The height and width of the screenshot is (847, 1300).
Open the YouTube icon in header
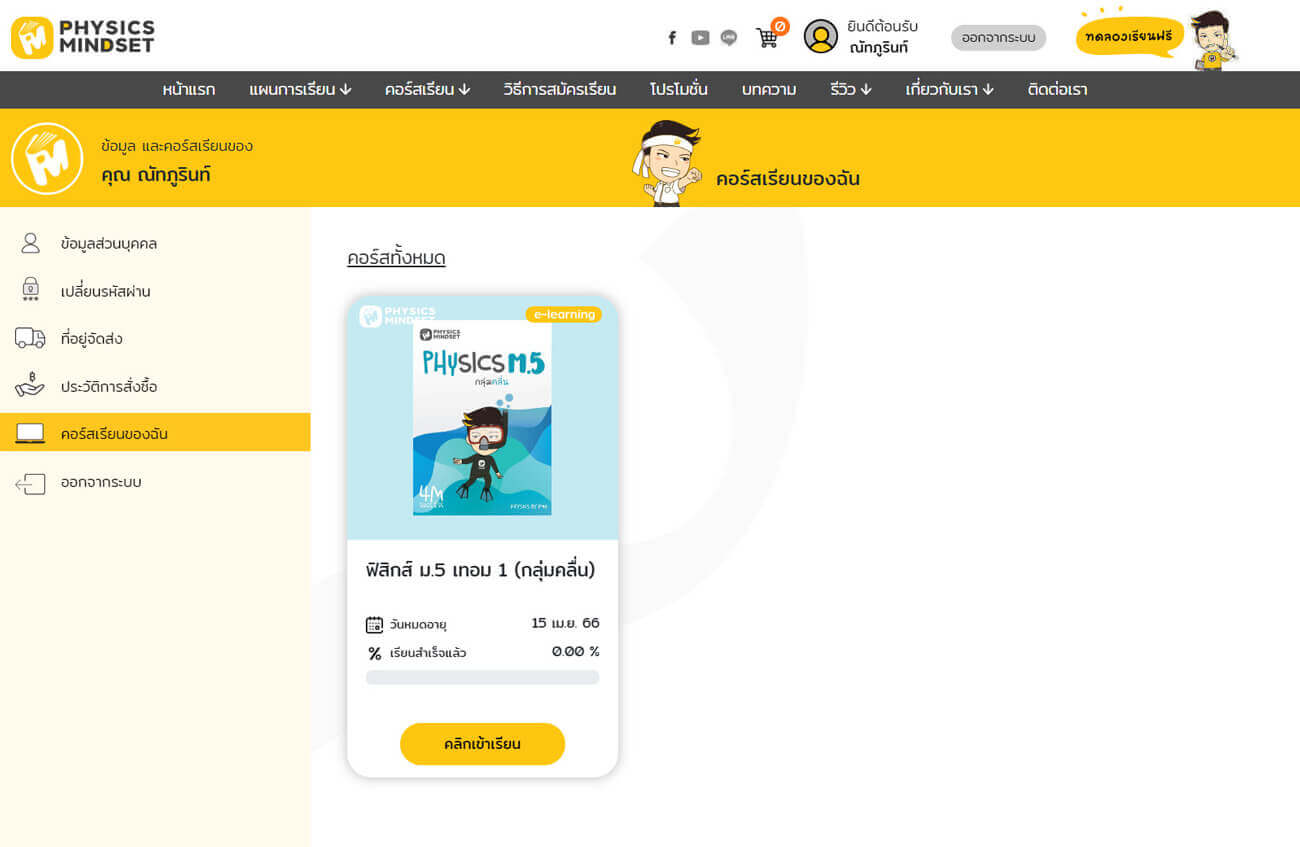tap(700, 38)
